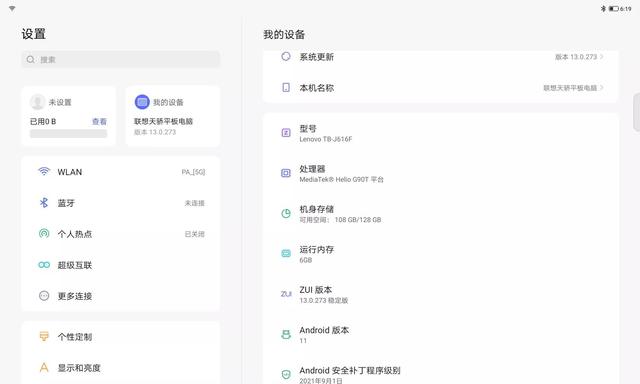Screen dimensions: 640x384
Task: Expand 本机名称 chevron arrow
Action: [x=602, y=88]
